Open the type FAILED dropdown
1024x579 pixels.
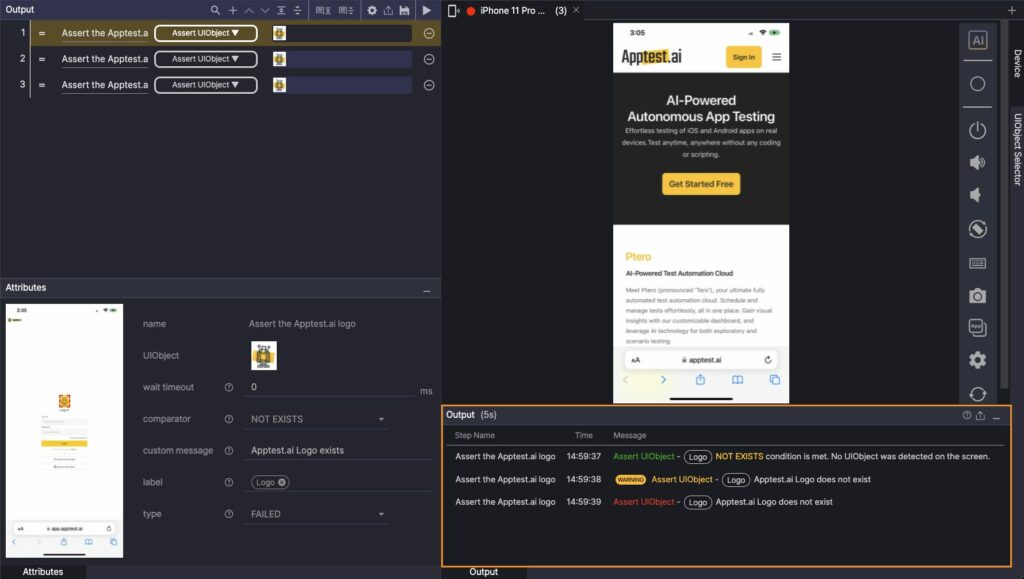pos(318,514)
